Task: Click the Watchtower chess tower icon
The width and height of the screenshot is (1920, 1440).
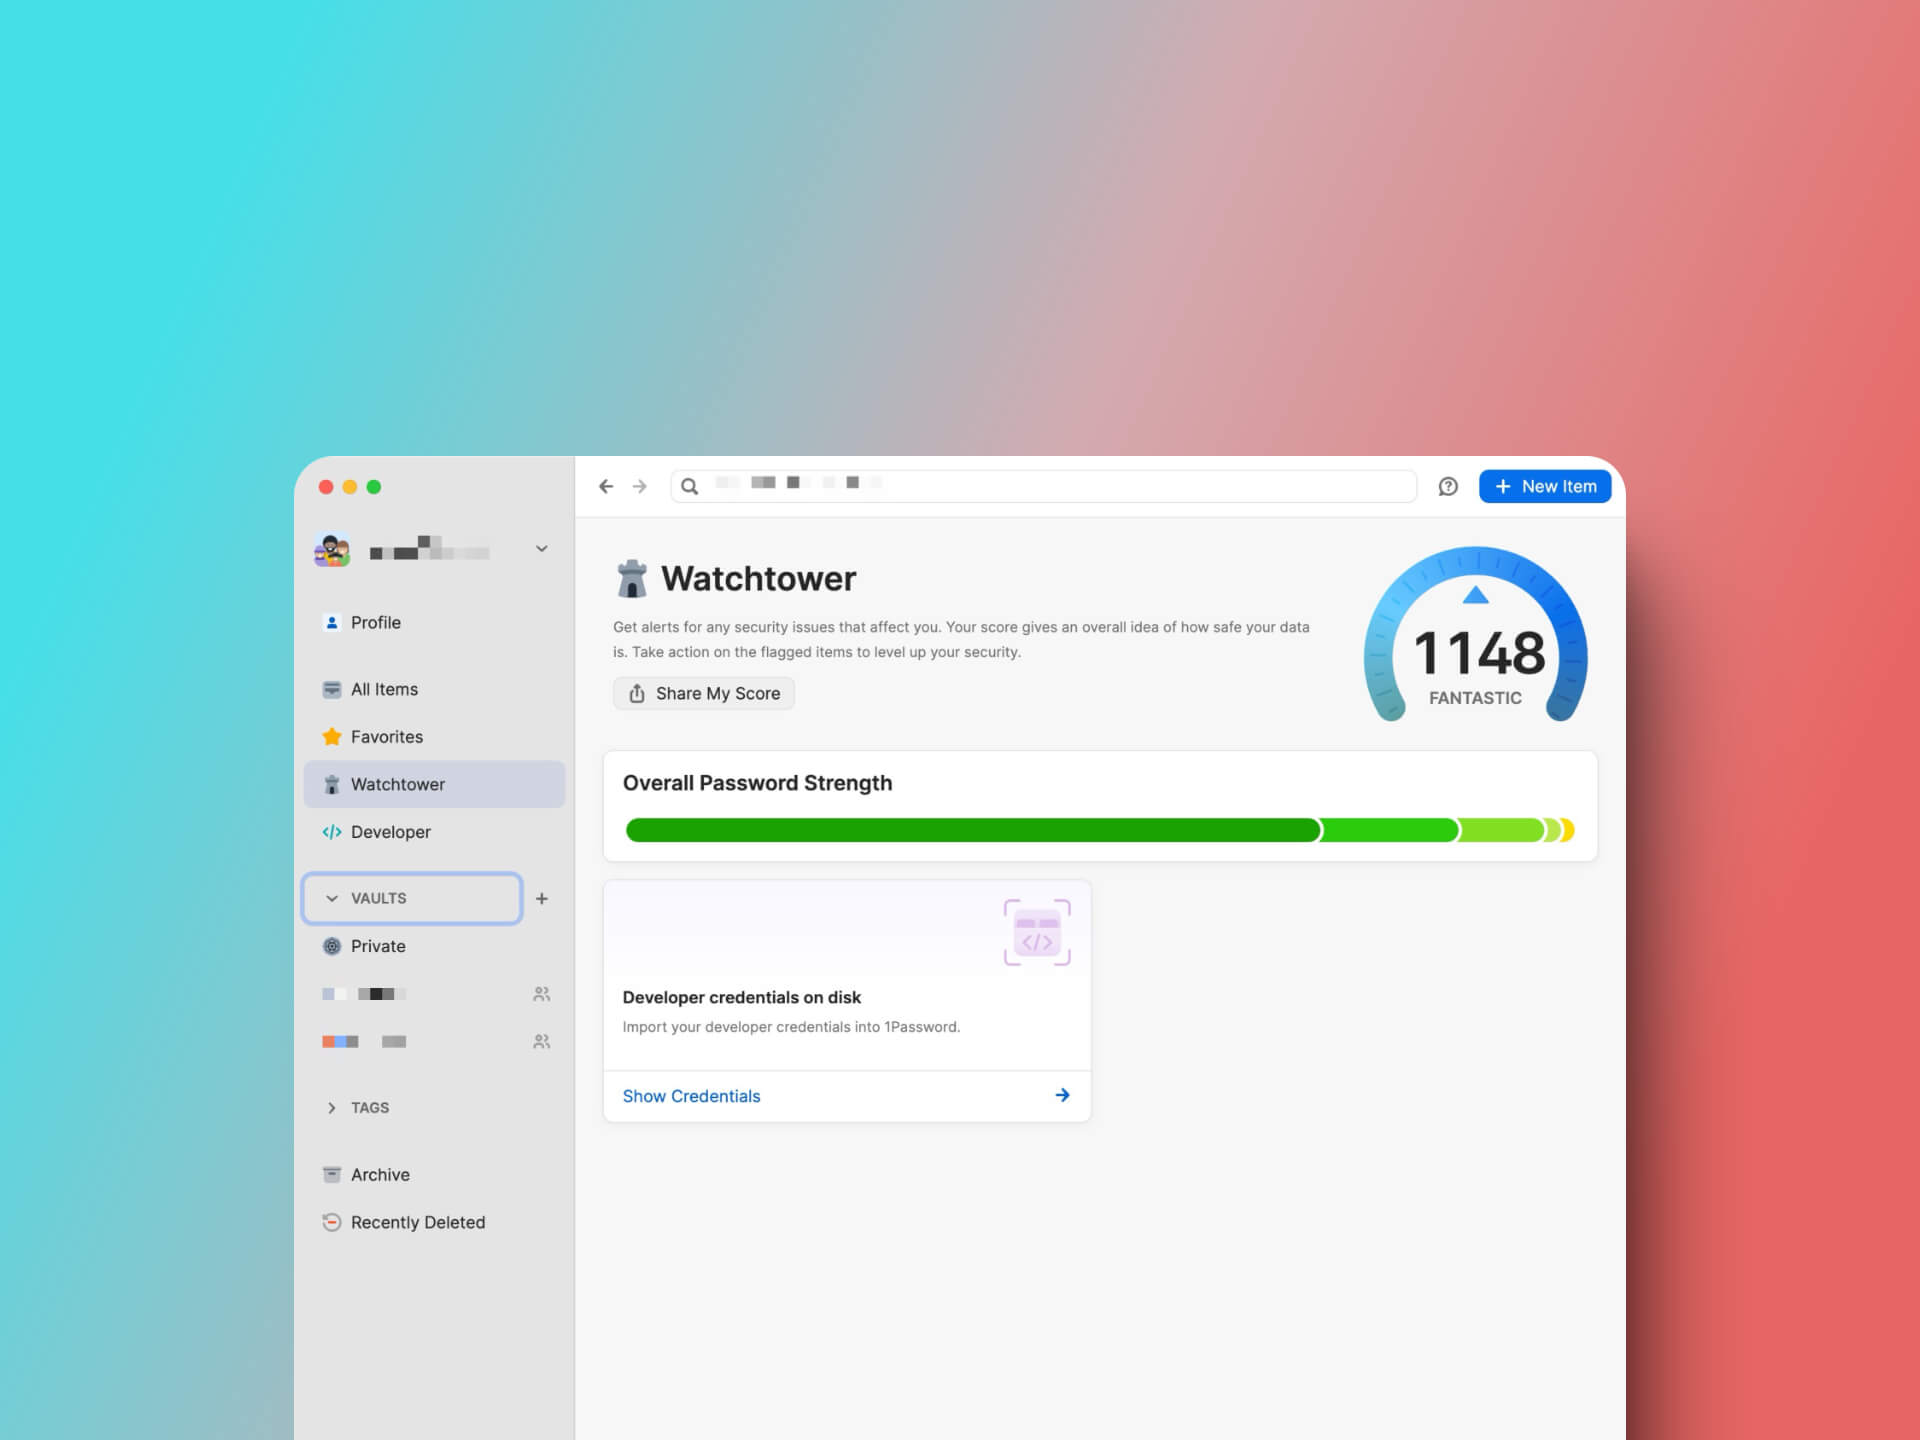Action: click(630, 578)
